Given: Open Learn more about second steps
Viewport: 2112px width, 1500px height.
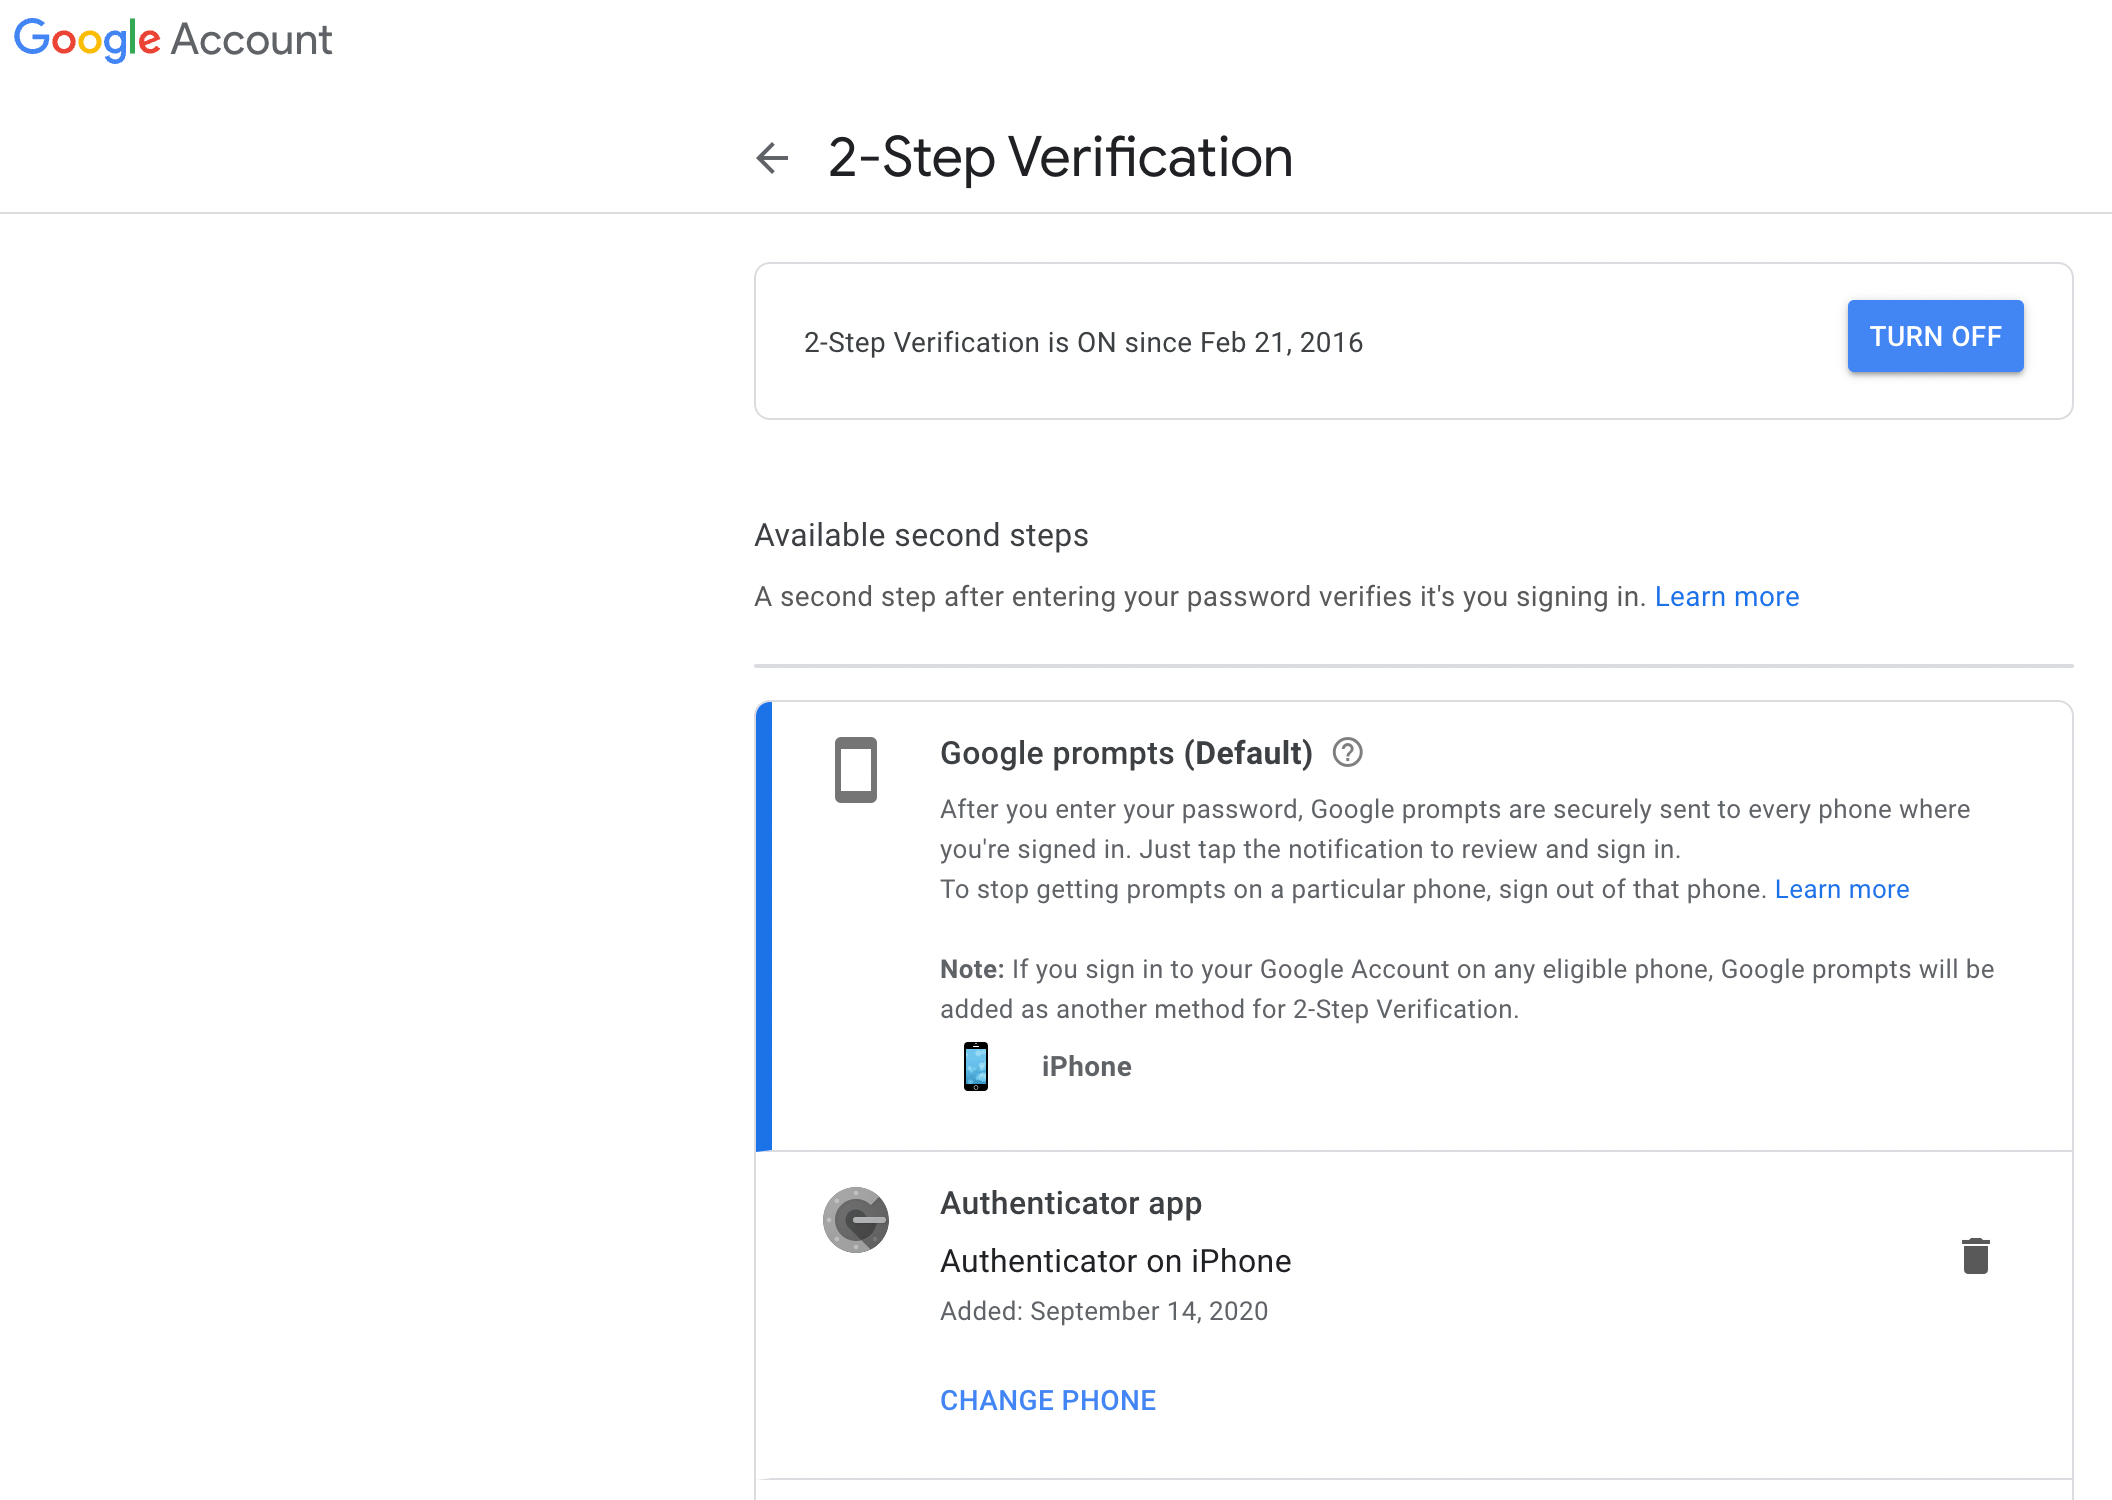Looking at the screenshot, I should point(1727,596).
